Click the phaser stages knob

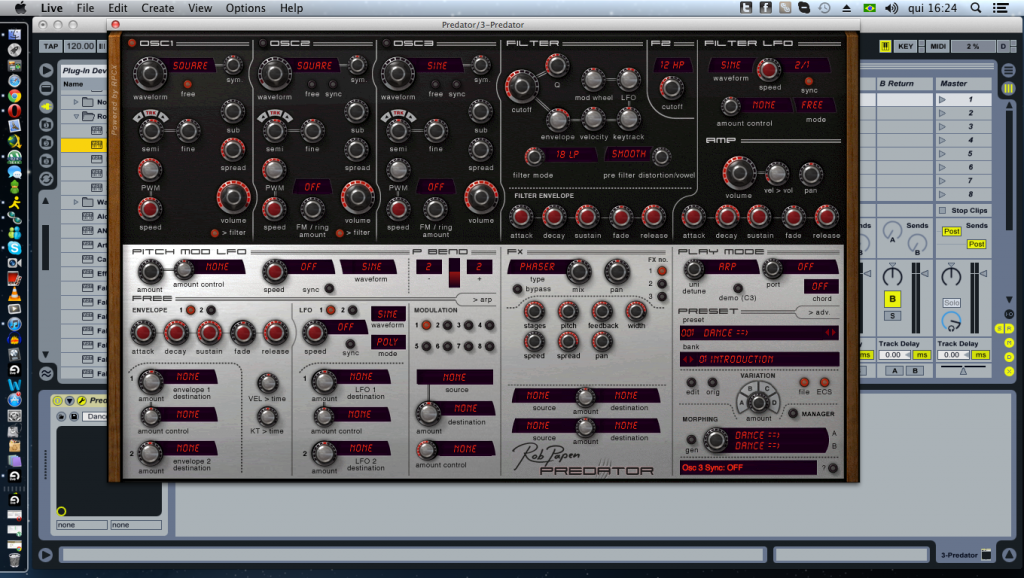point(534,312)
